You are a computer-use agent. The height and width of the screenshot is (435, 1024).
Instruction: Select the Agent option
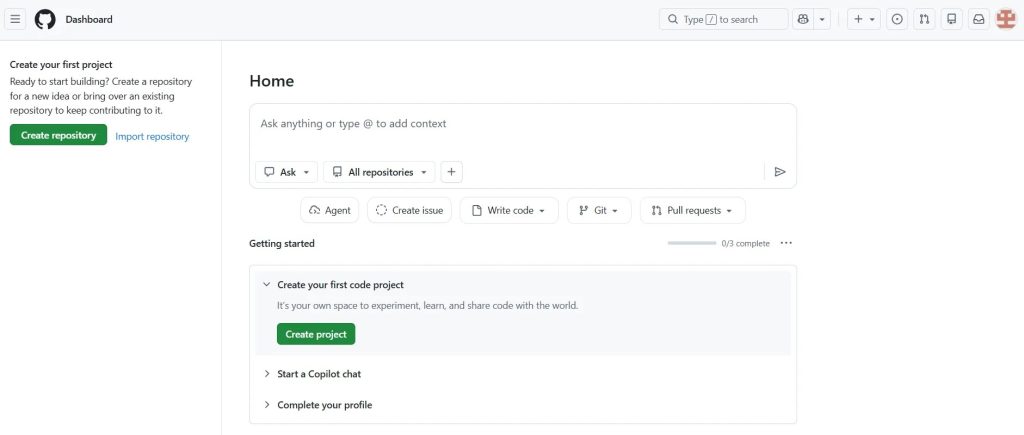click(x=330, y=210)
